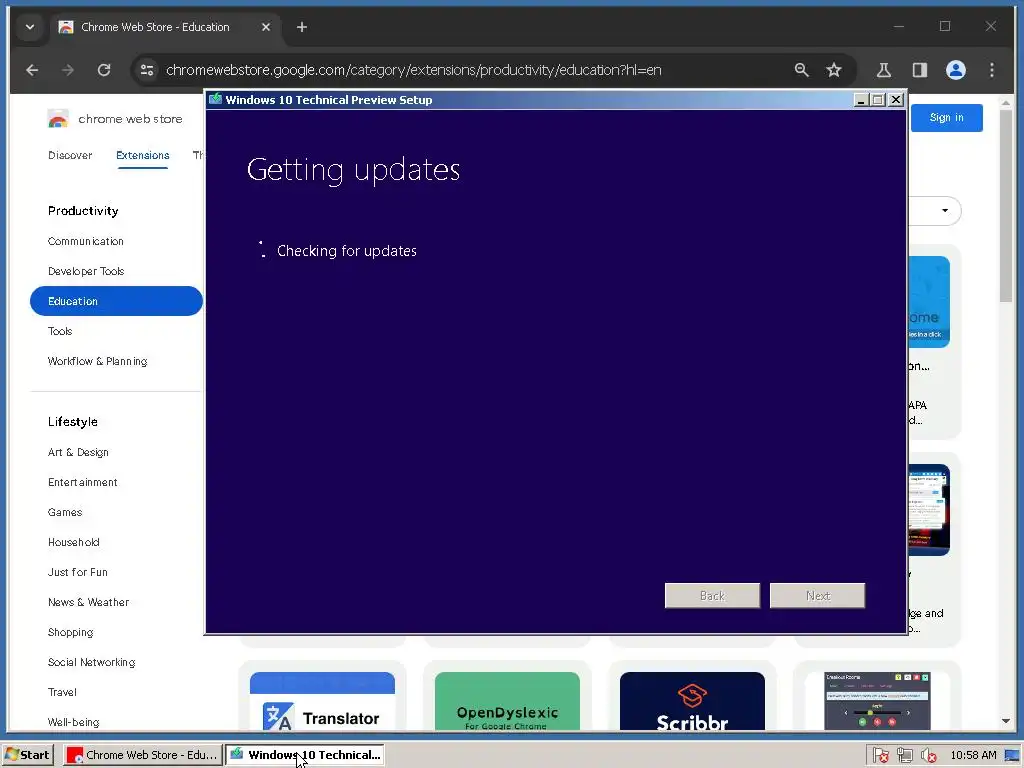Open Workflow & Planning category
1024x768 pixels.
click(x=97, y=361)
